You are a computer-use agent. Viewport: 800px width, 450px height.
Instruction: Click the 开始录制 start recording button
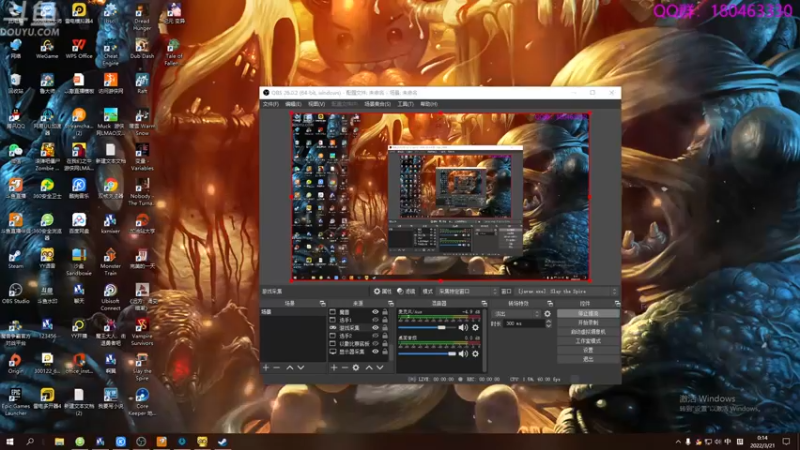588,323
